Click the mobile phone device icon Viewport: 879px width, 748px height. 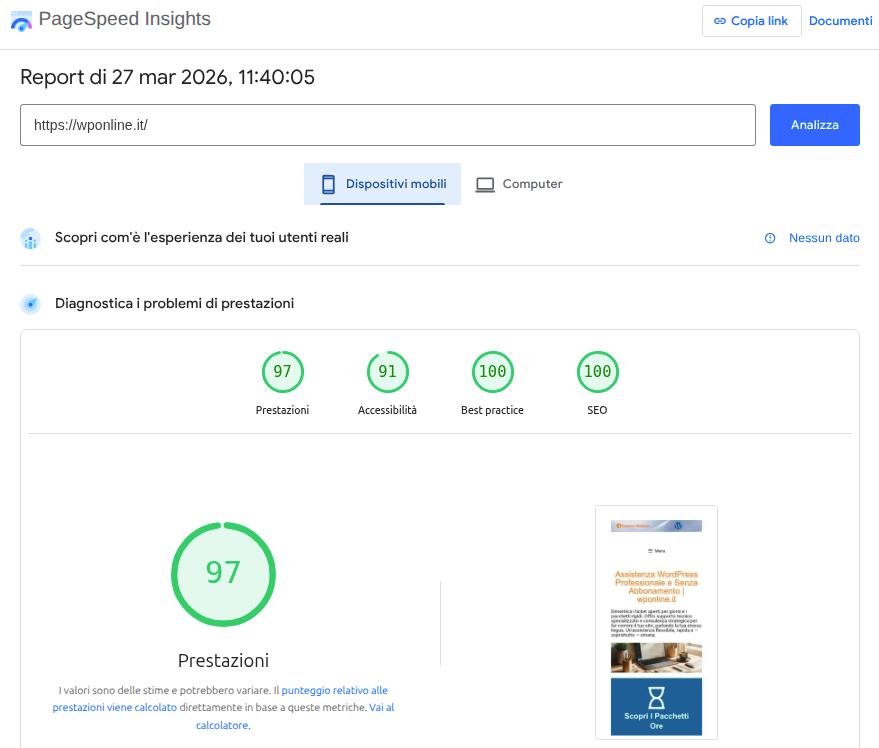(x=328, y=184)
